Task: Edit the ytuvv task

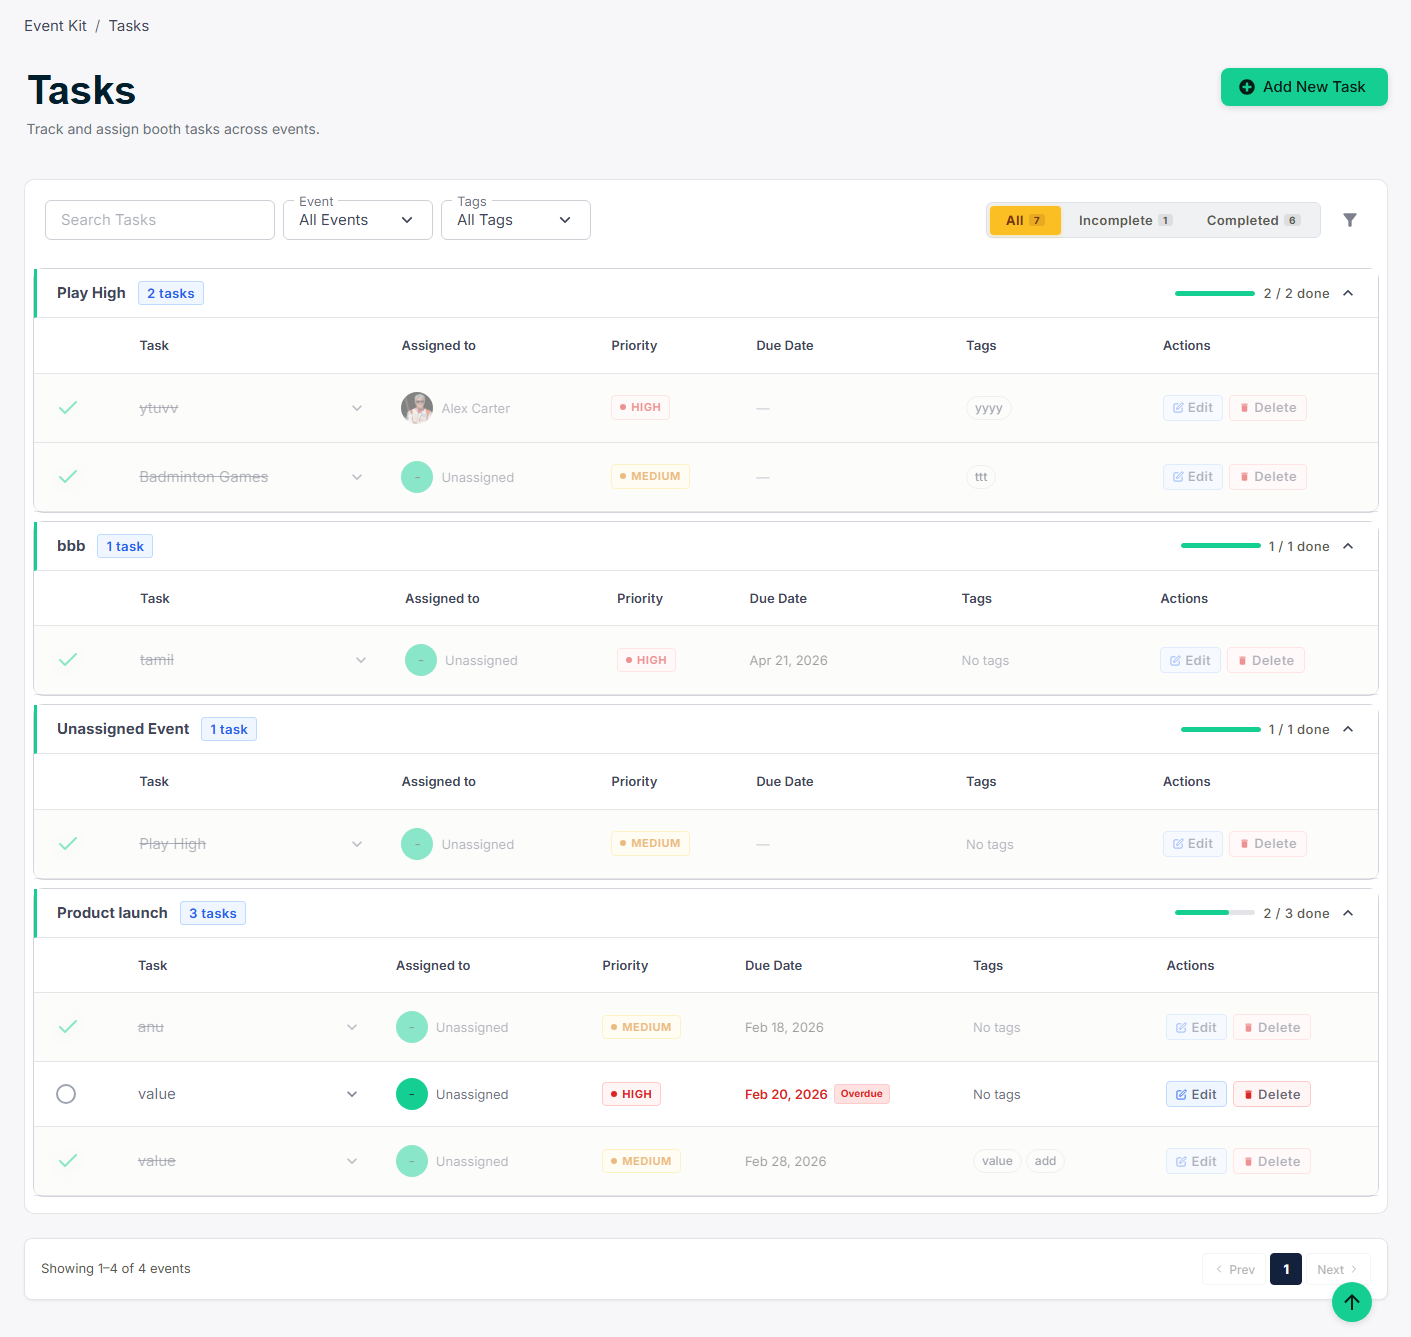Action: 1193,408
